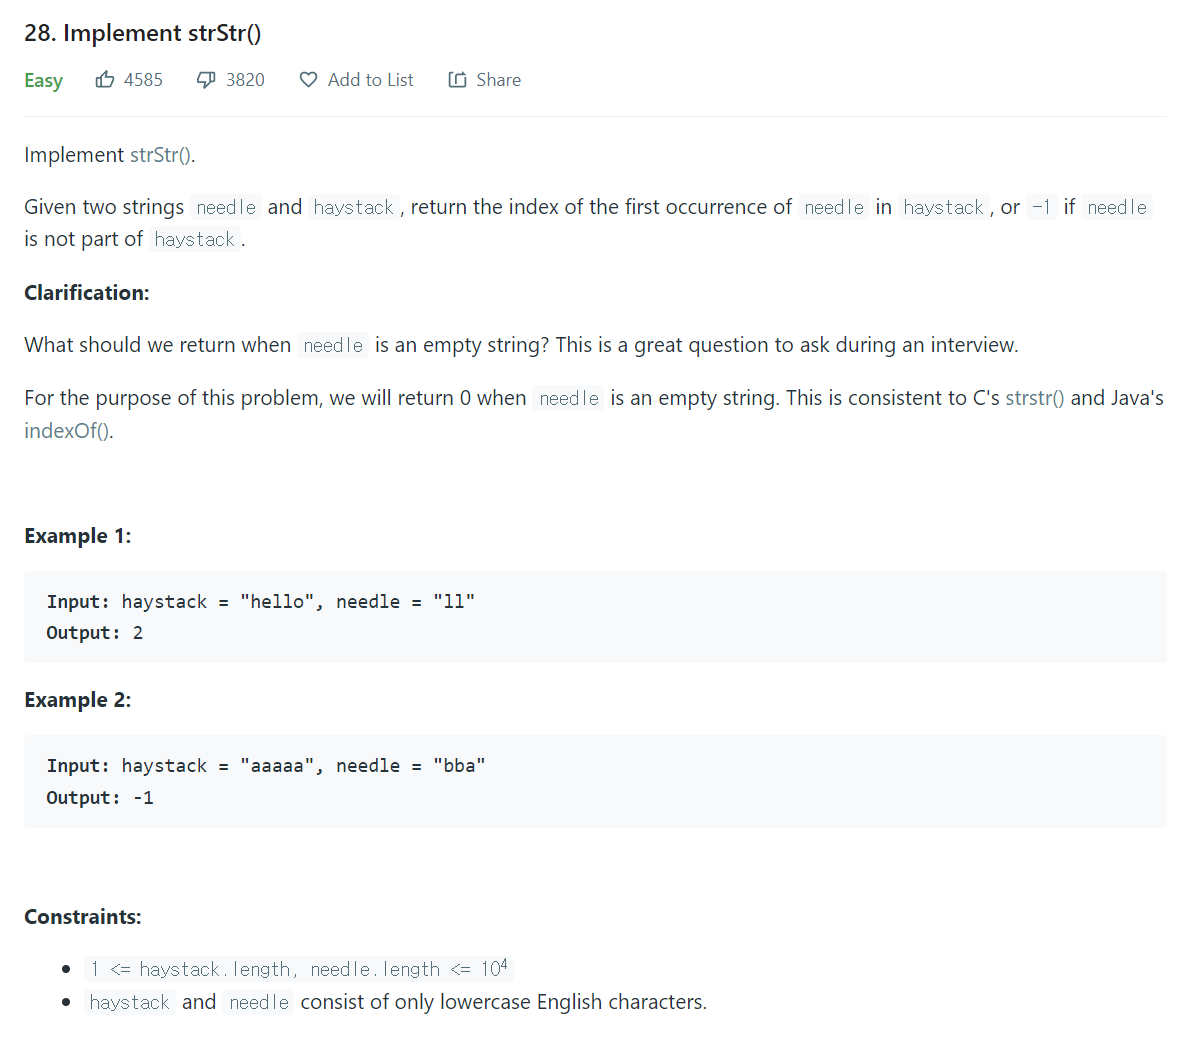Click the Constraints heading
The image size is (1188, 1043).
coord(83,916)
